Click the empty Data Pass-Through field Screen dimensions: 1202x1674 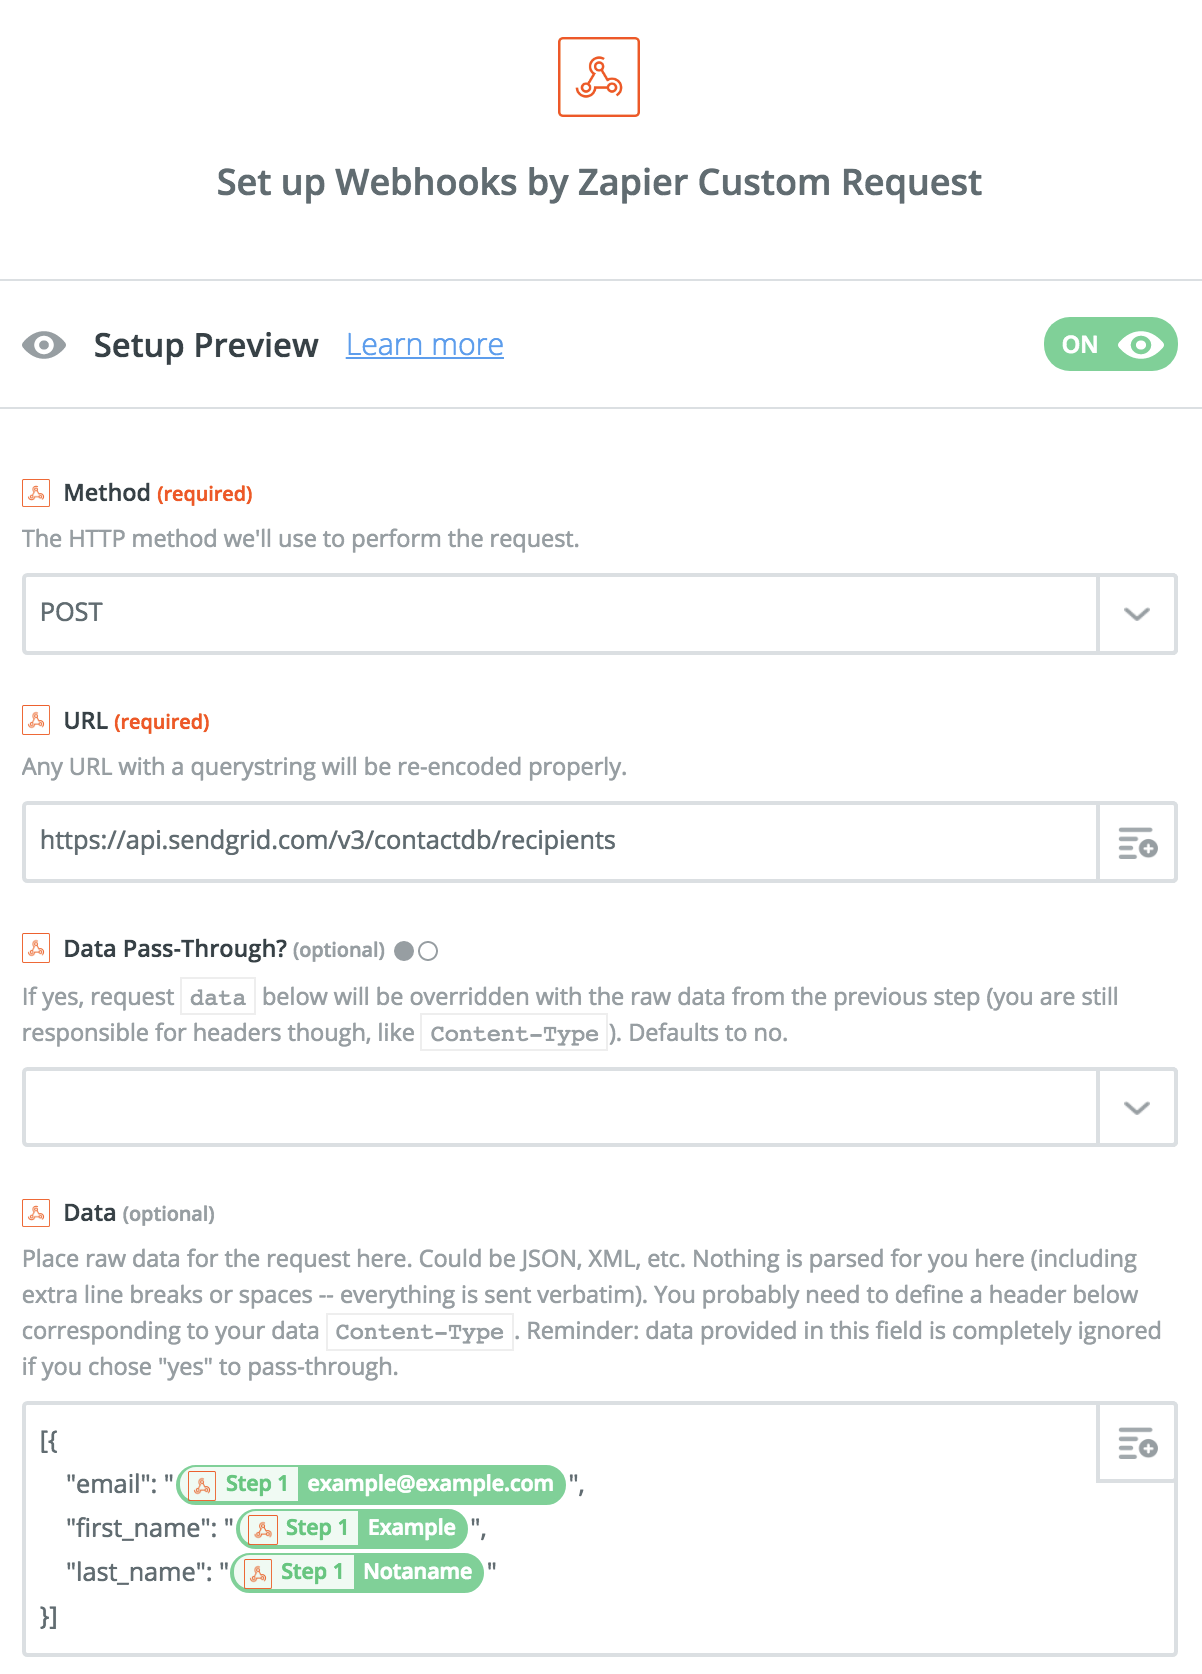point(560,1107)
